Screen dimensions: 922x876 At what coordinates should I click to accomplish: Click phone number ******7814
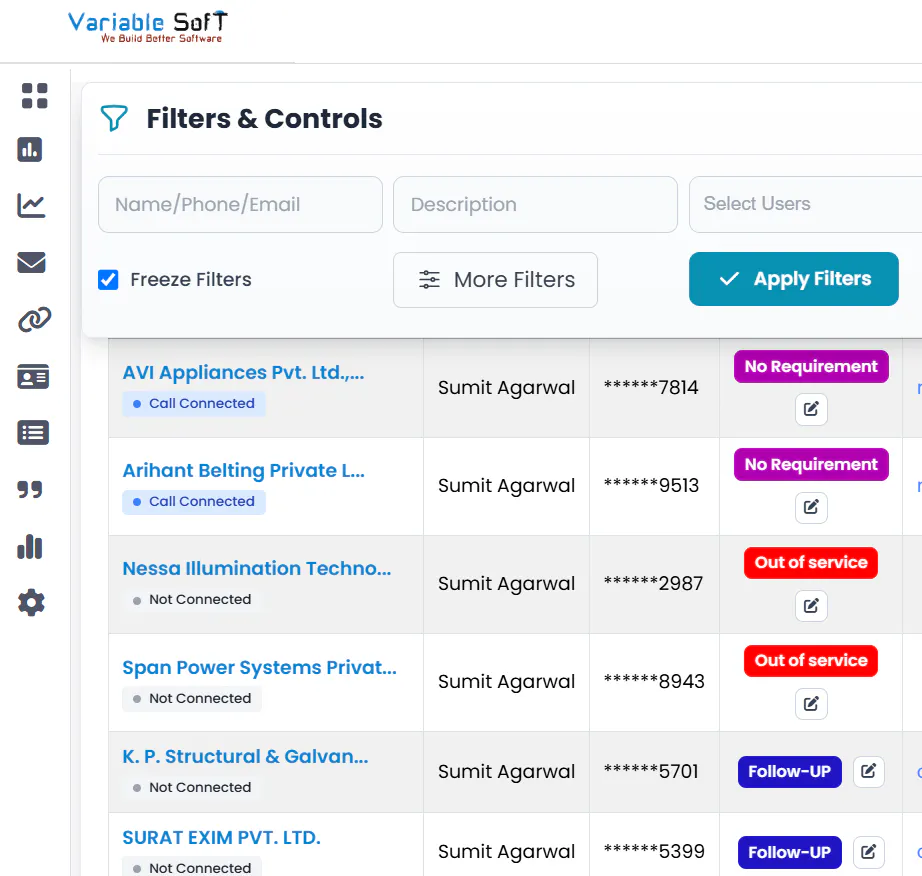(651, 387)
